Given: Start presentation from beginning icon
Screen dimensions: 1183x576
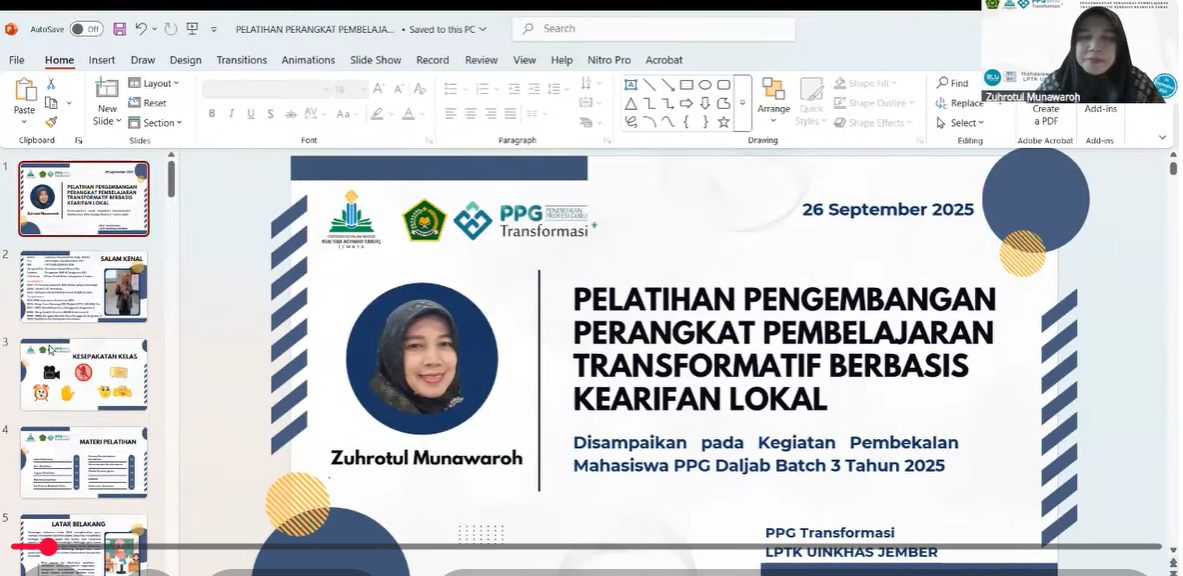Looking at the screenshot, I should click(192, 29).
